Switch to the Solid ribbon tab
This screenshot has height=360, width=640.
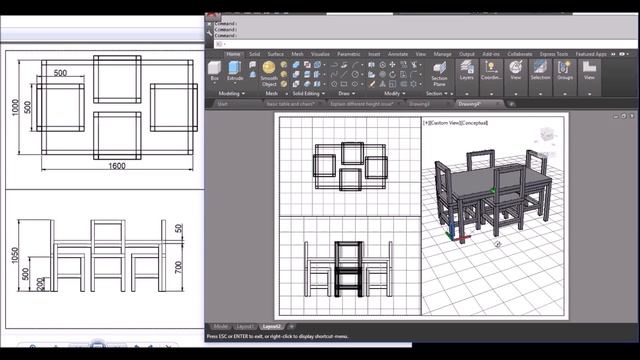tap(254, 54)
